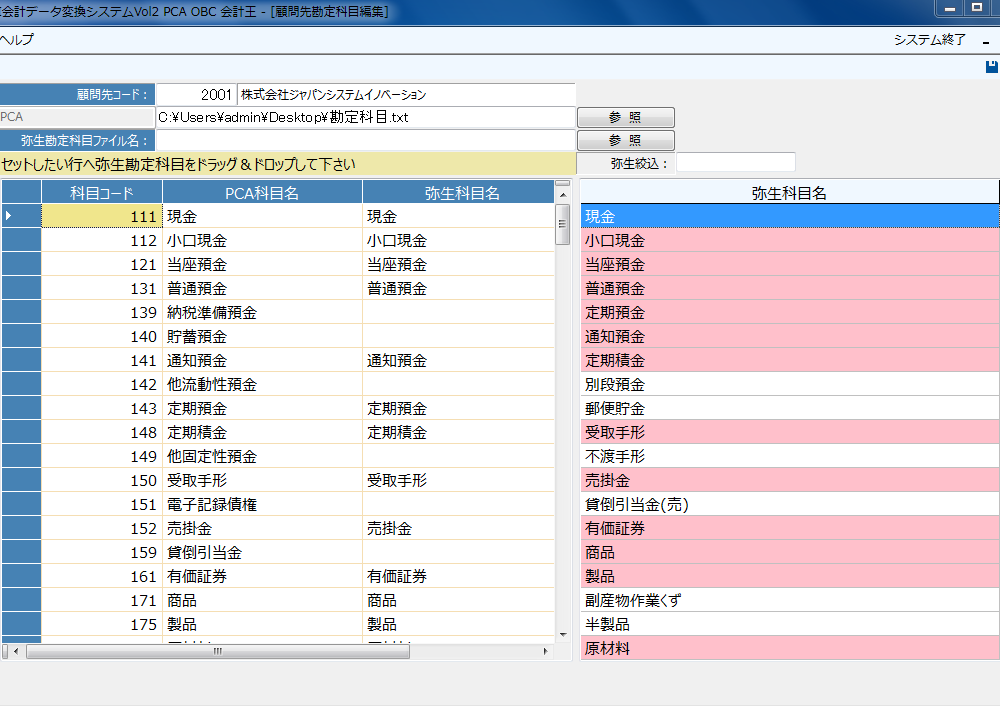Click the MDI child minimize dash icon
The height and width of the screenshot is (707, 1000).
point(986,41)
